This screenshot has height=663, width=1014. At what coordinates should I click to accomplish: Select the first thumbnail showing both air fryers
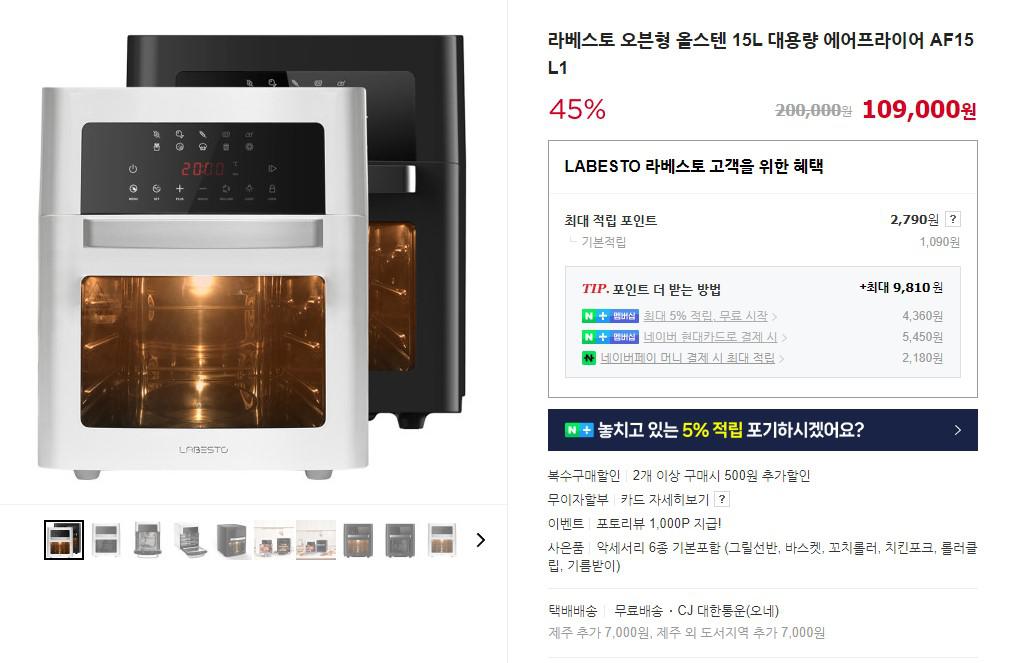click(64, 539)
